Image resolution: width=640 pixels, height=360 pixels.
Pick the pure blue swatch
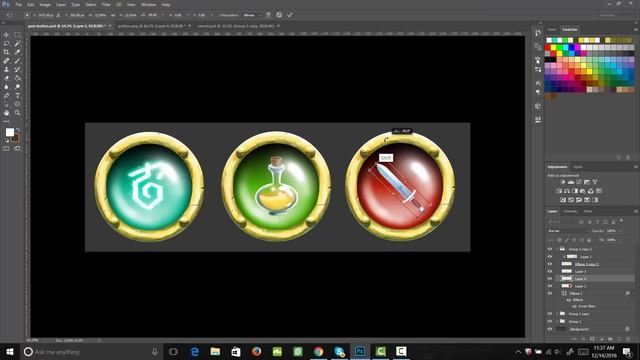pyautogui.click(x=571, y=48)
